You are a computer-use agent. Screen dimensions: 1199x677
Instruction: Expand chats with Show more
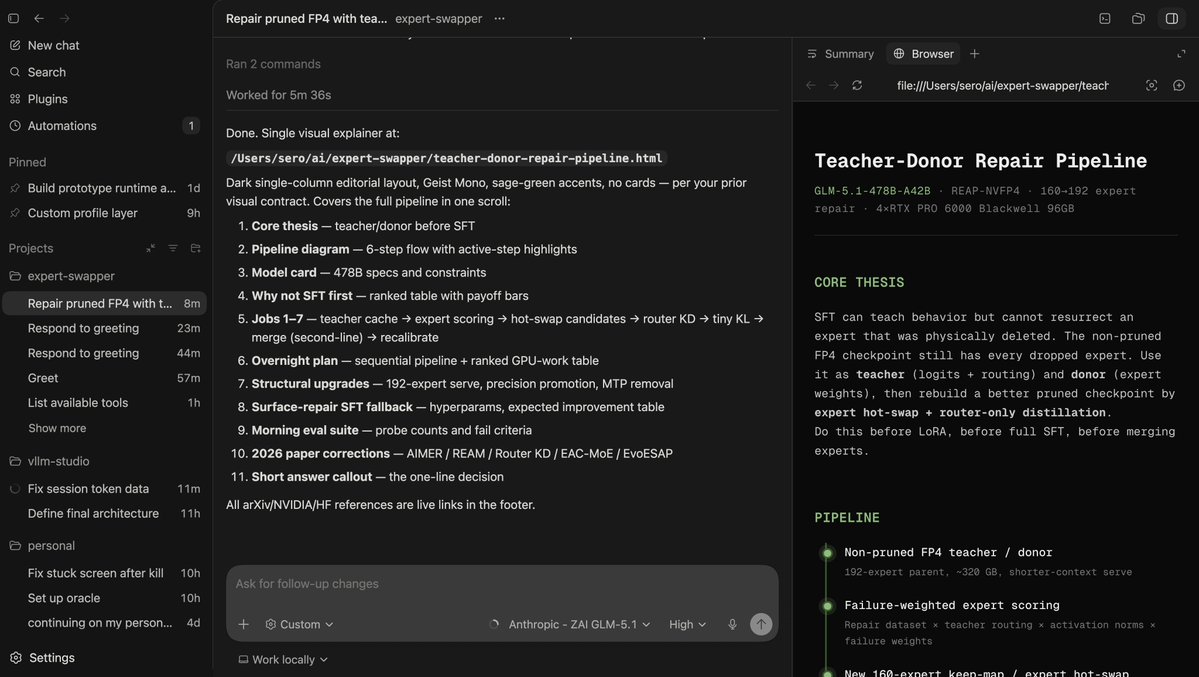tap(57, 428)
